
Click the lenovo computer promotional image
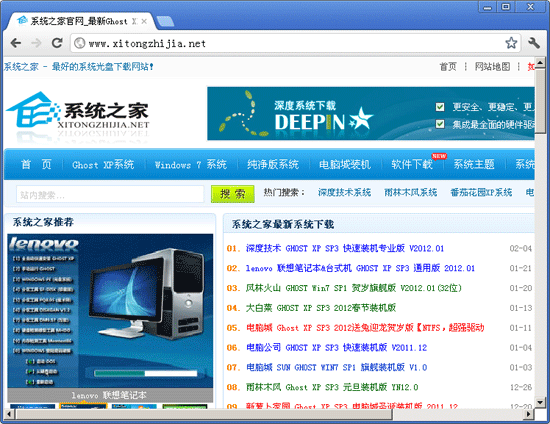(x=110, y=311)
